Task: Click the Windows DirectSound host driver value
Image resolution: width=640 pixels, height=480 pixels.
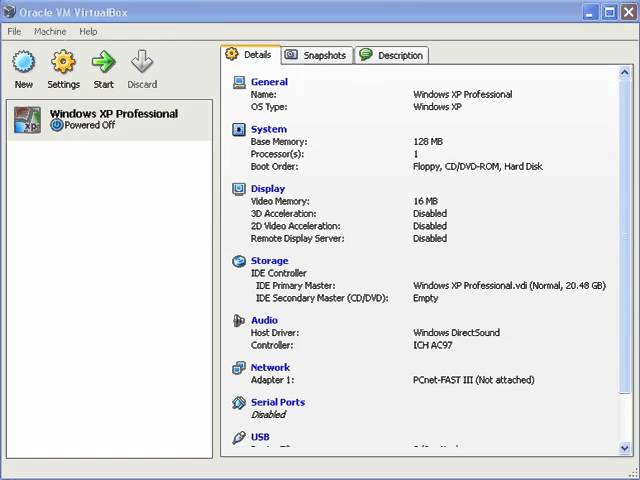Action: (456, 333)
